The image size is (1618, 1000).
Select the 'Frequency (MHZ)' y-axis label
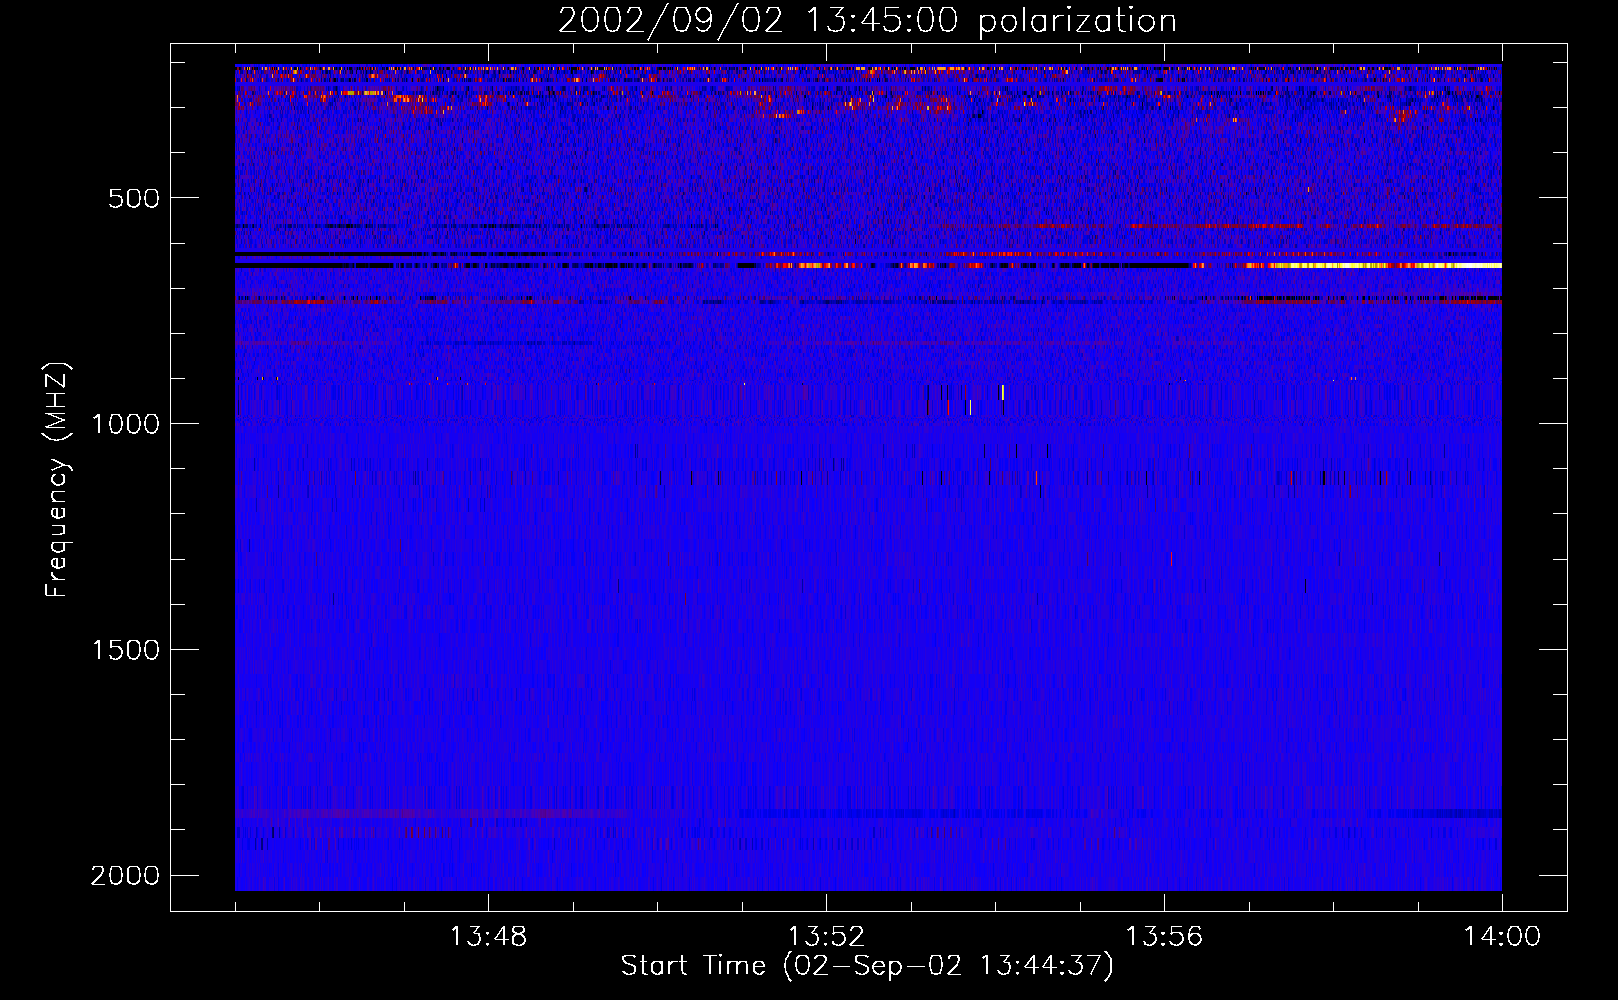[x=57, y=480]
